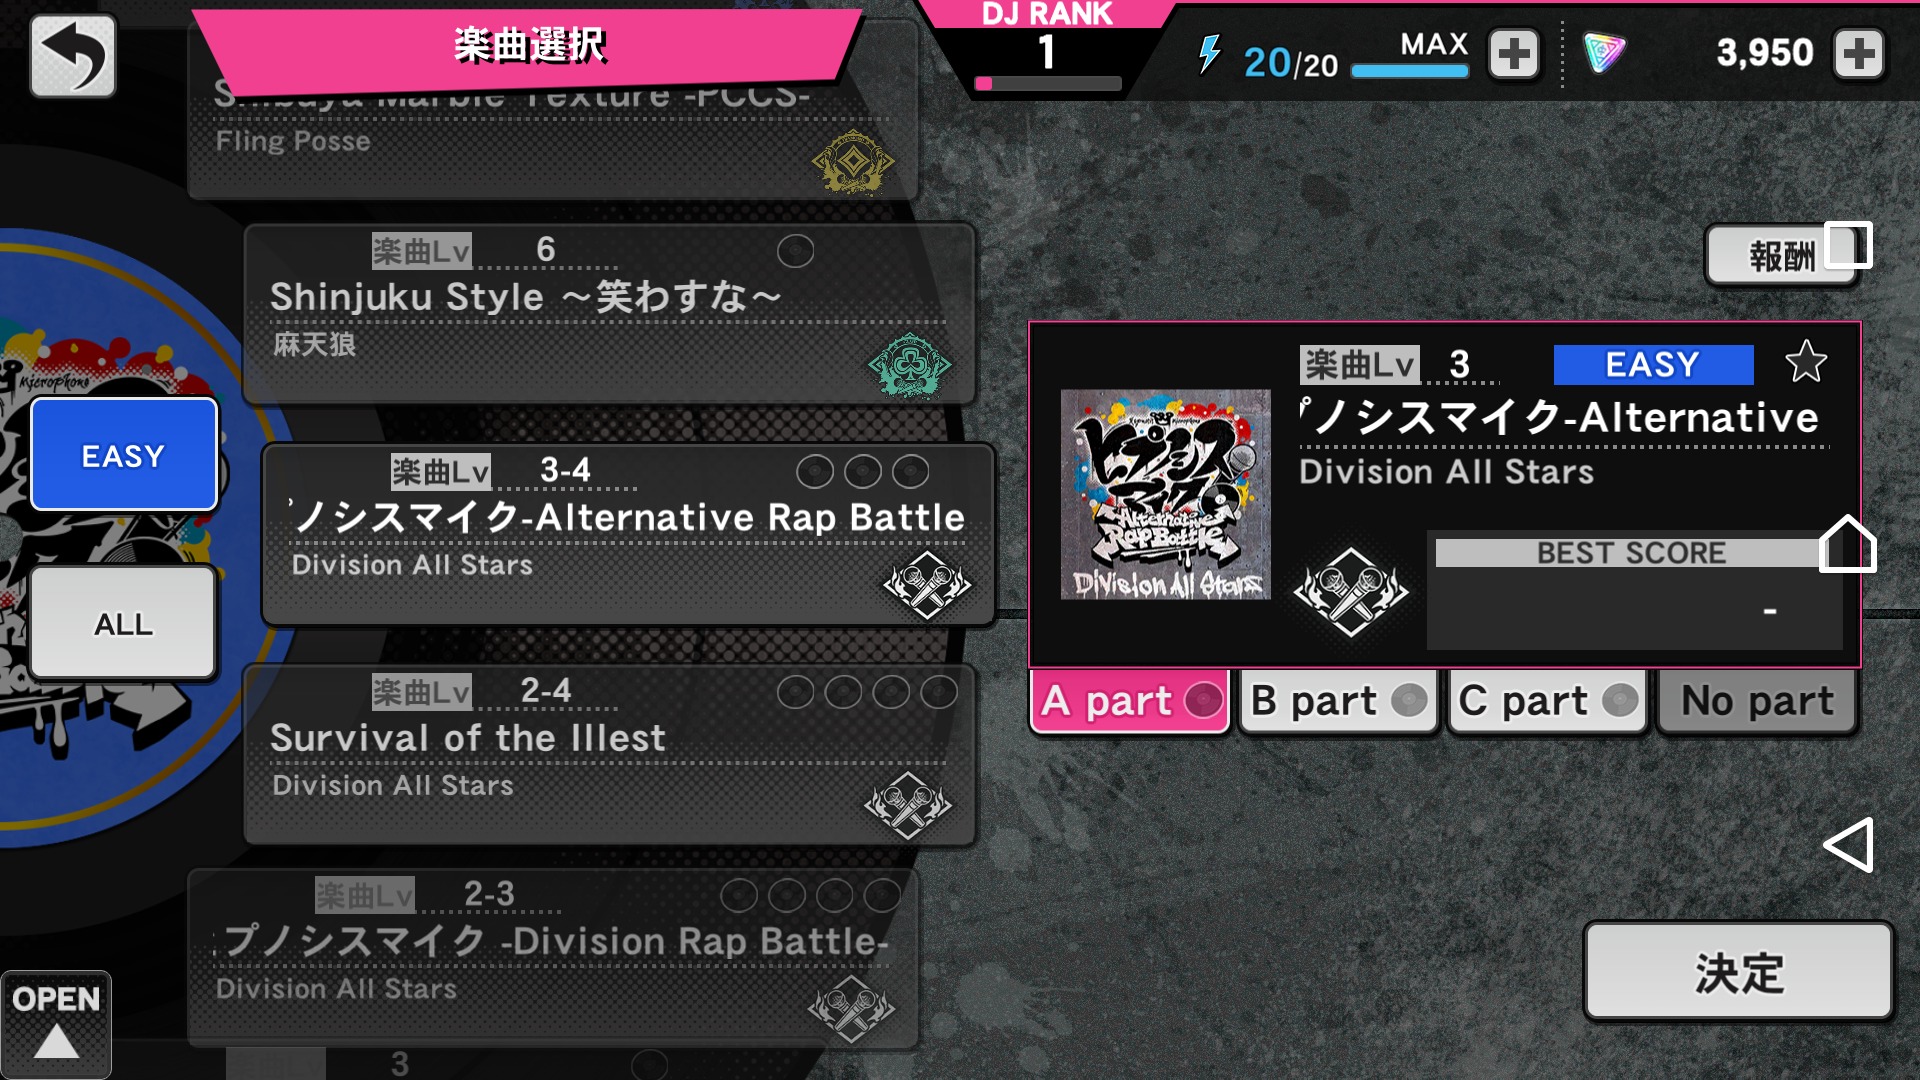Select the EASY difficulty tab

point(124,455)
